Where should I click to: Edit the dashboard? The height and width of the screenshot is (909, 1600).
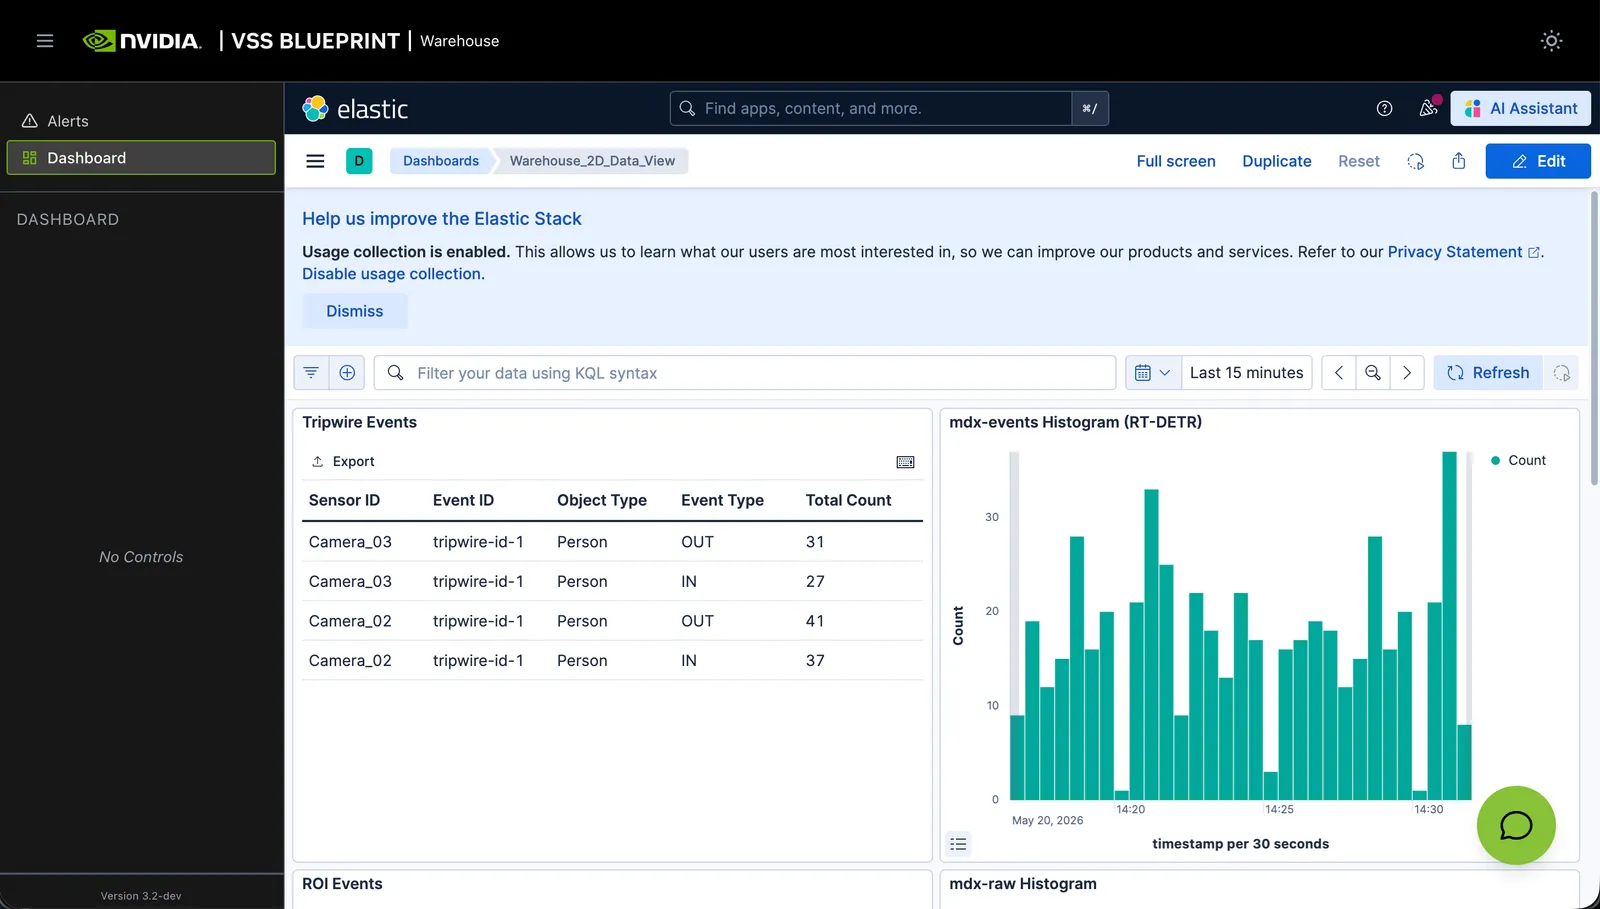coord(1538,161)
